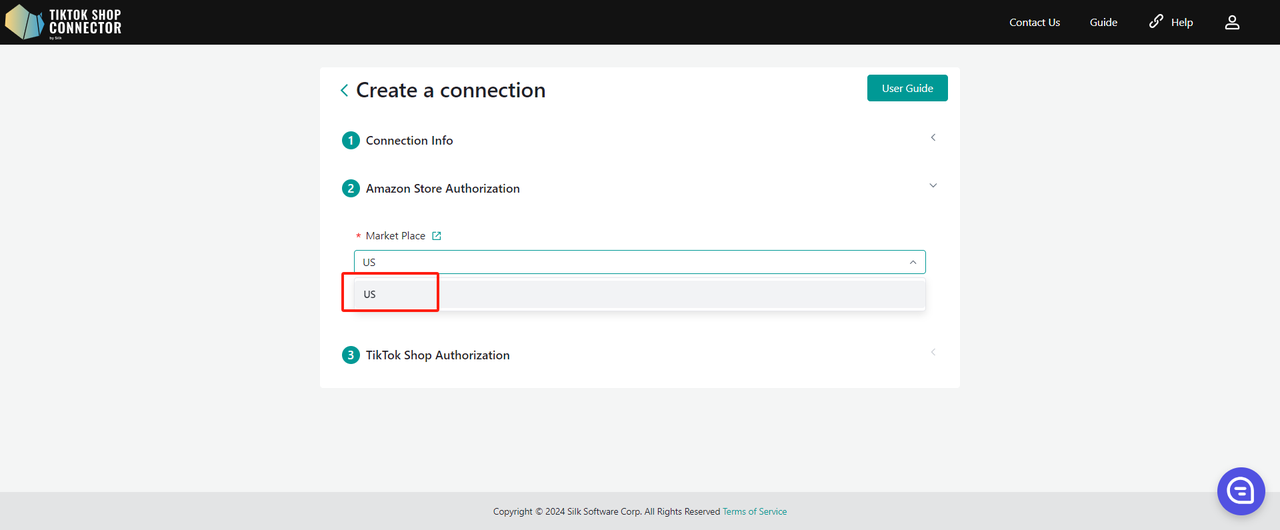Screen dimensions: 1280x530
Task: Close the Market Place dropdown using its caret
Action: (912, 262)
